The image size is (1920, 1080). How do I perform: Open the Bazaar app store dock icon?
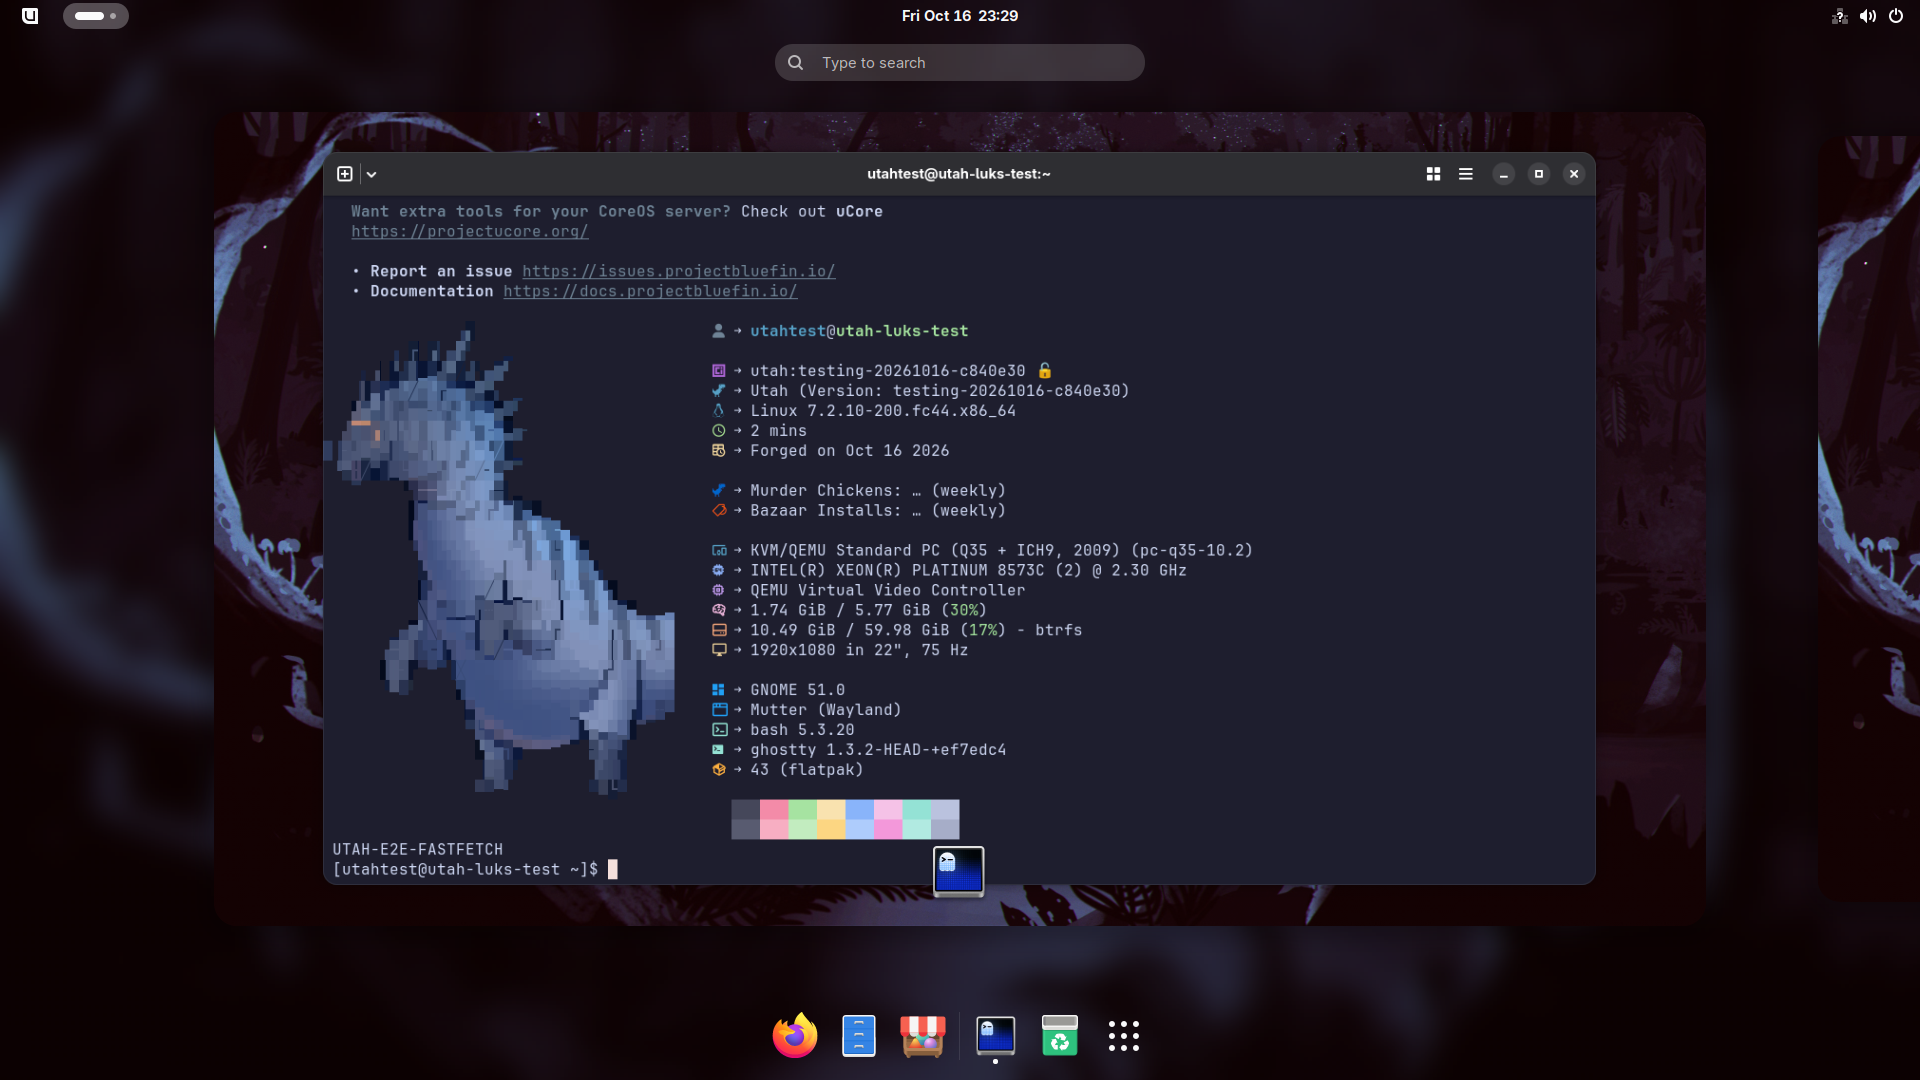coord(923,1036)
